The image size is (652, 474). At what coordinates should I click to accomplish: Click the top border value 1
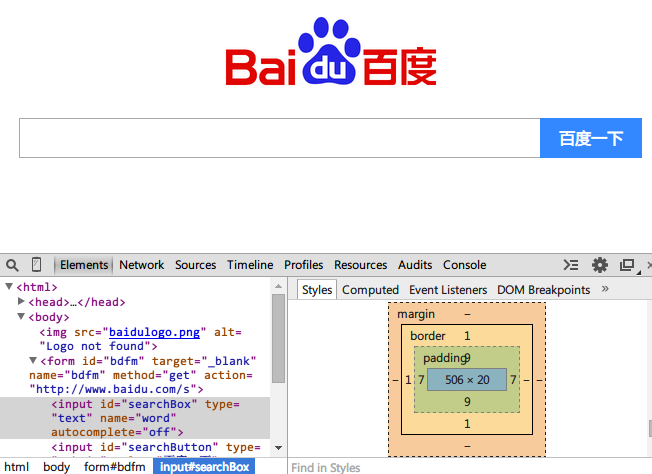click(x=467, y=336)
